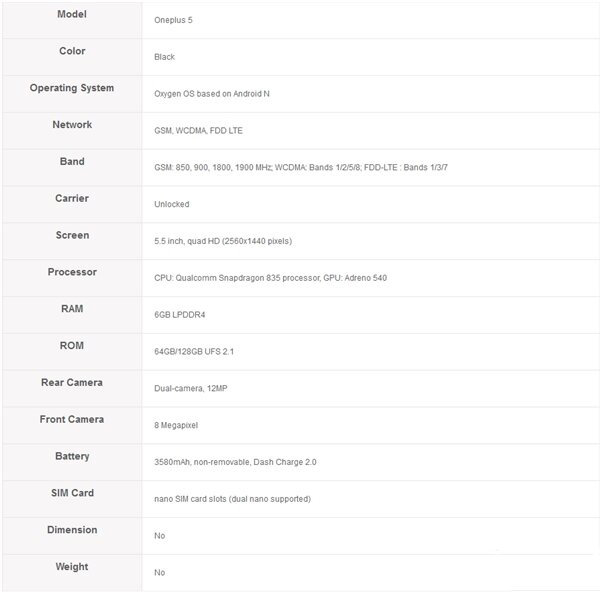The width and height of the screenshot is (600, 592).
Task: Select the 64GB/128GB UFS 2.1 text
Action: click(x=193, y=352)
